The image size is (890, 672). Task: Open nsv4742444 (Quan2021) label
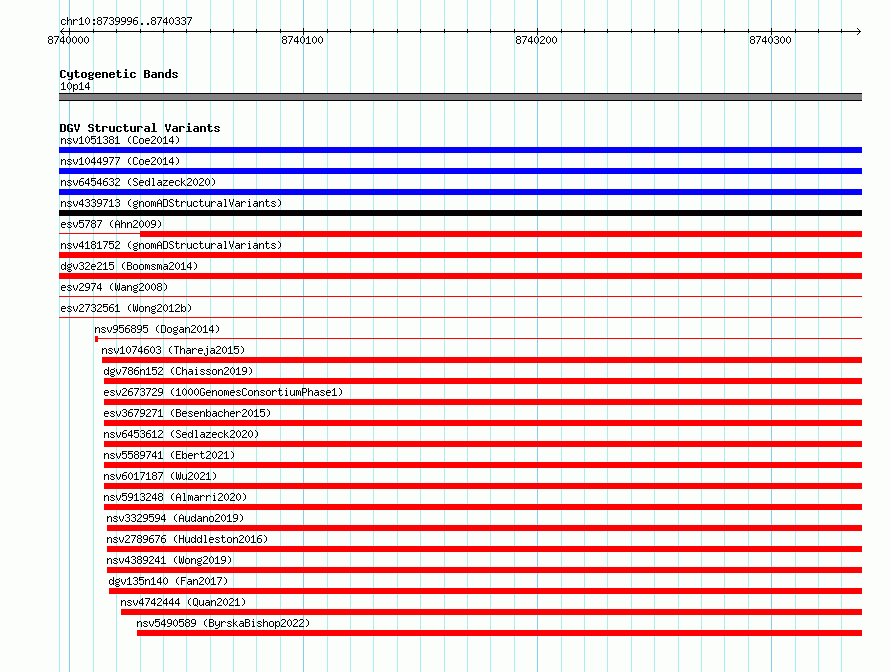pos(183,602)
